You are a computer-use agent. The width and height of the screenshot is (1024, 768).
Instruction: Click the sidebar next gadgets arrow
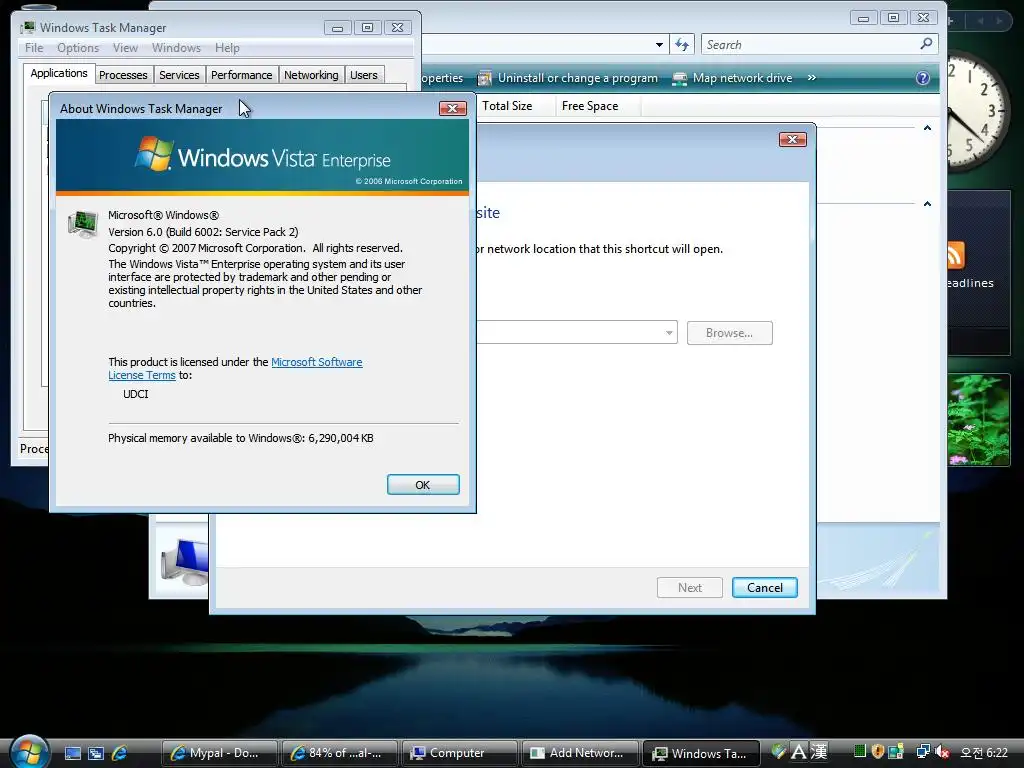coord(999,22)
